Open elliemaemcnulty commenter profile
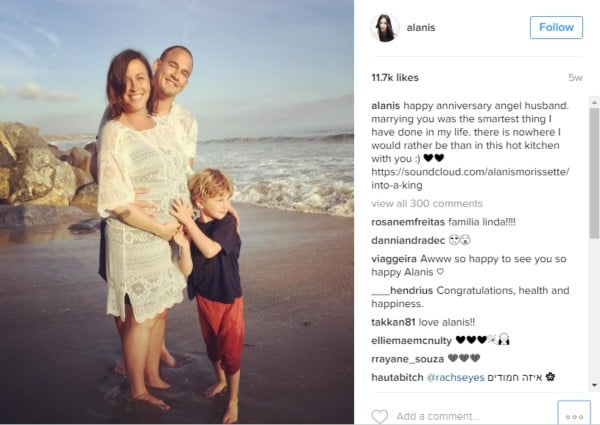This screenshot has height=425, width=600. 411,340
